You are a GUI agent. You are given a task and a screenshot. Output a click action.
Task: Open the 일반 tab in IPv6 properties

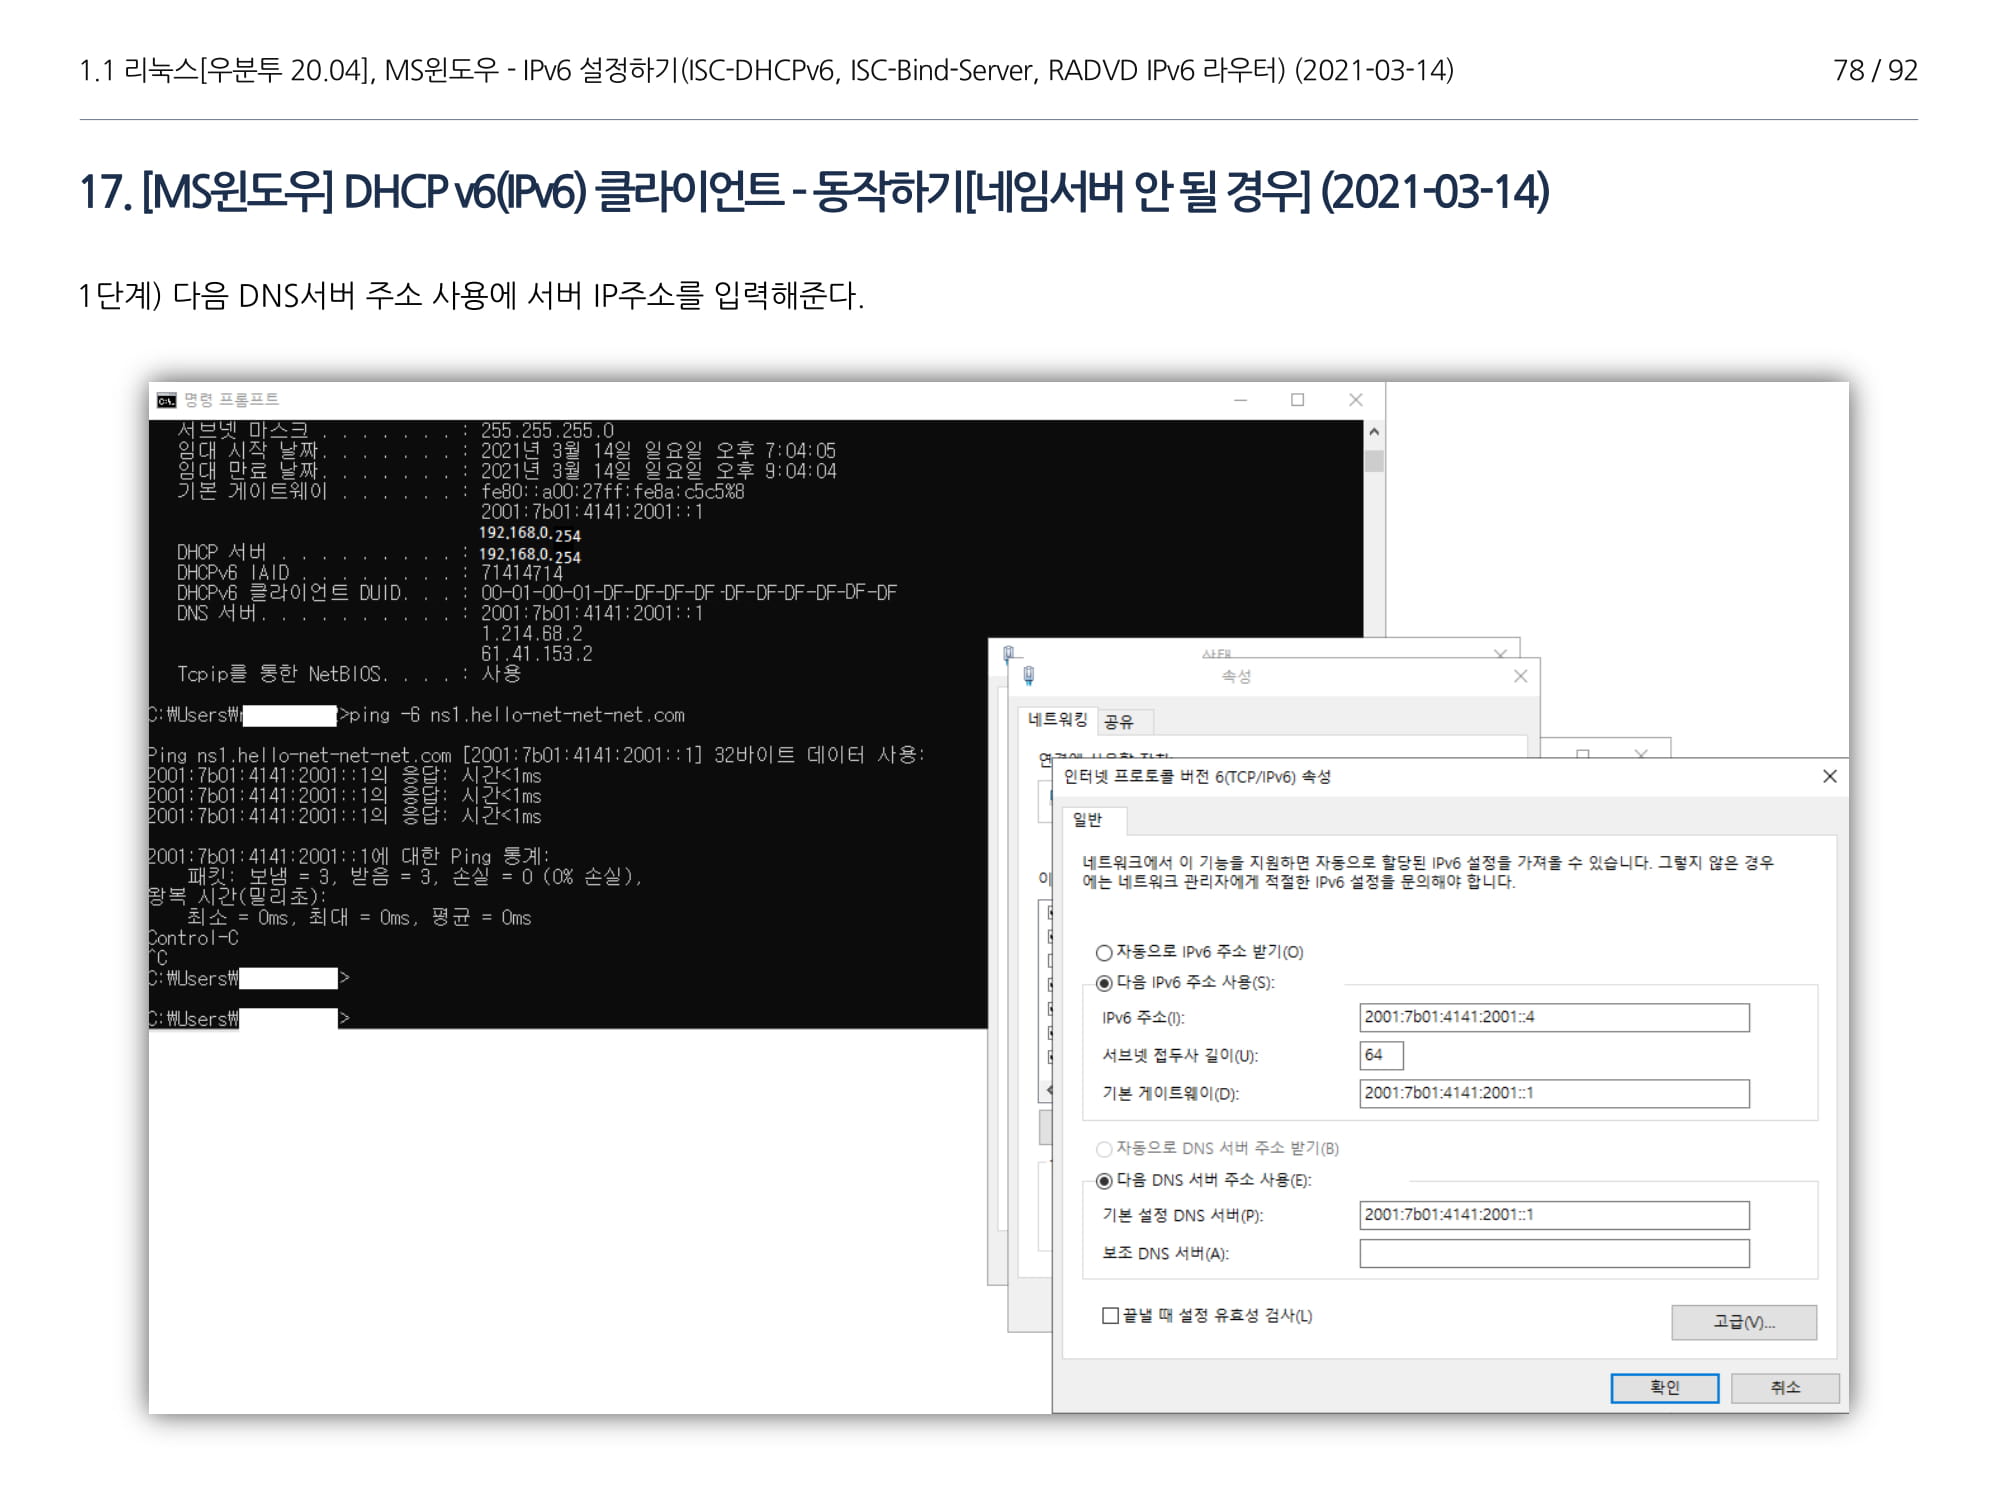coord(1087,820)
